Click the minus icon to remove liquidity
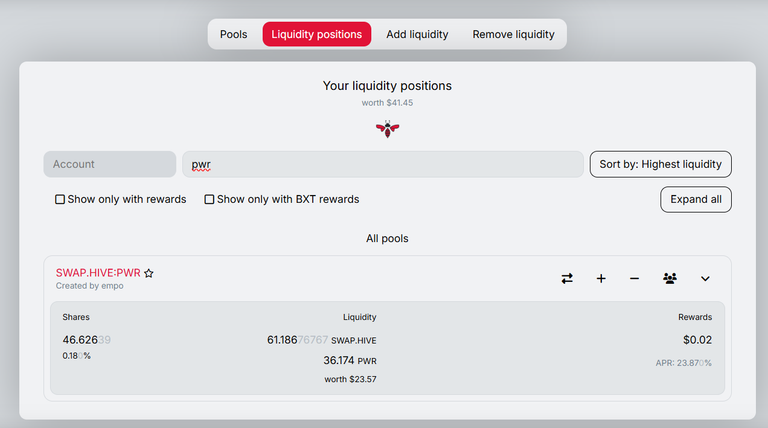 click(x=634, y=279)
